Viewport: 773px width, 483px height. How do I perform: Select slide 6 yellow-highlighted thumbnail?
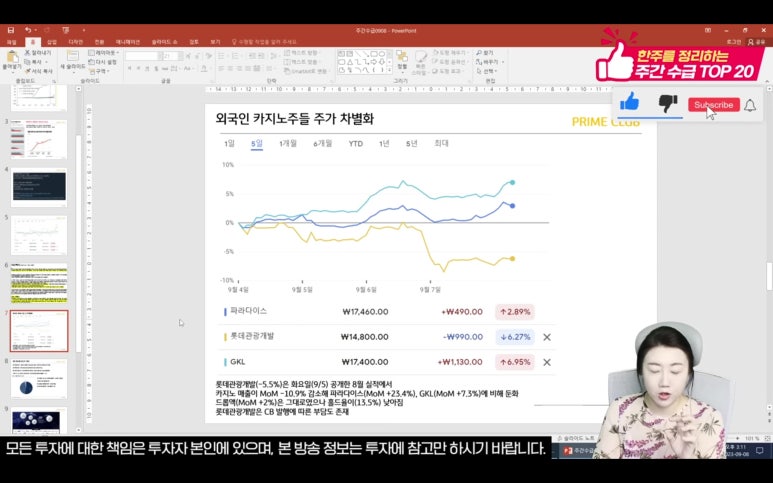(x=39, y=283)
